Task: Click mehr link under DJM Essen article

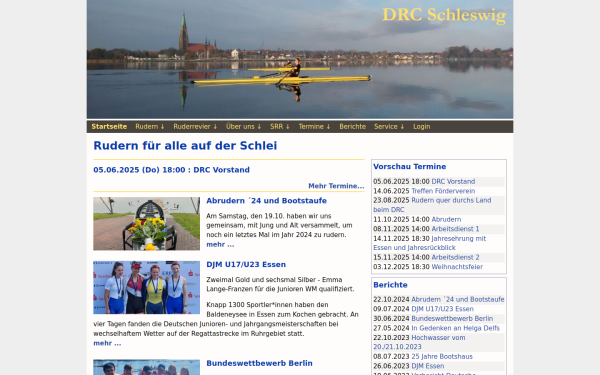Action: pyautogui.click(x=107, y=343)
